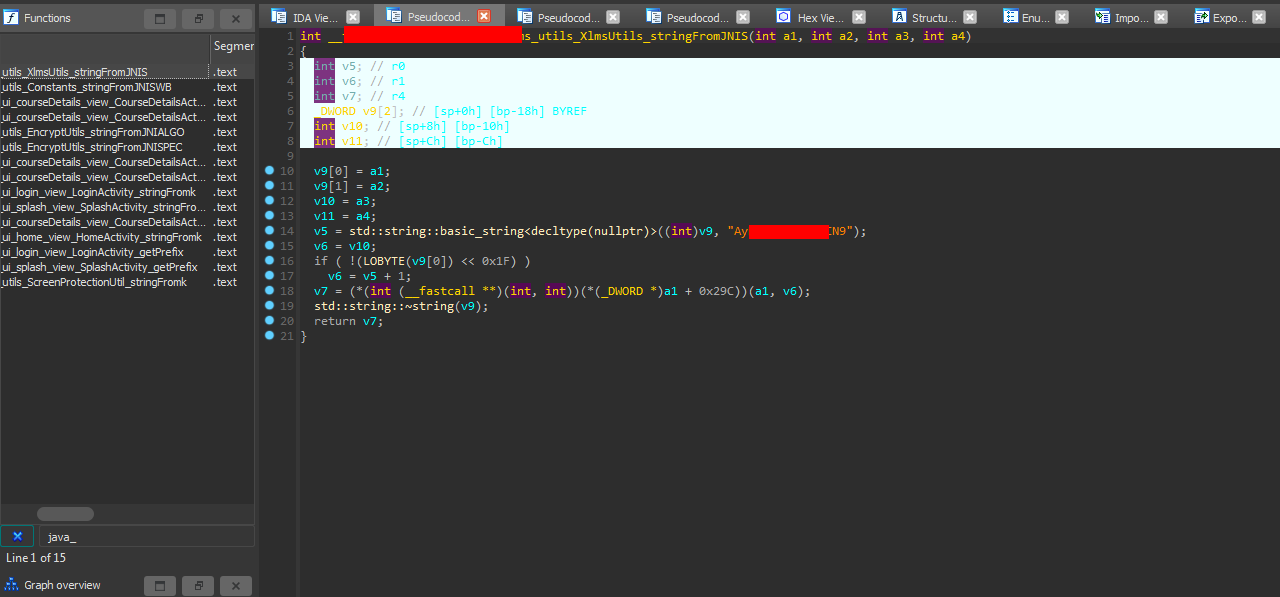Image resolution: width=1280 pixels, height=597 pixels.
Task: Toggle breakpoint dot on line 12
Action: point(269,201)
